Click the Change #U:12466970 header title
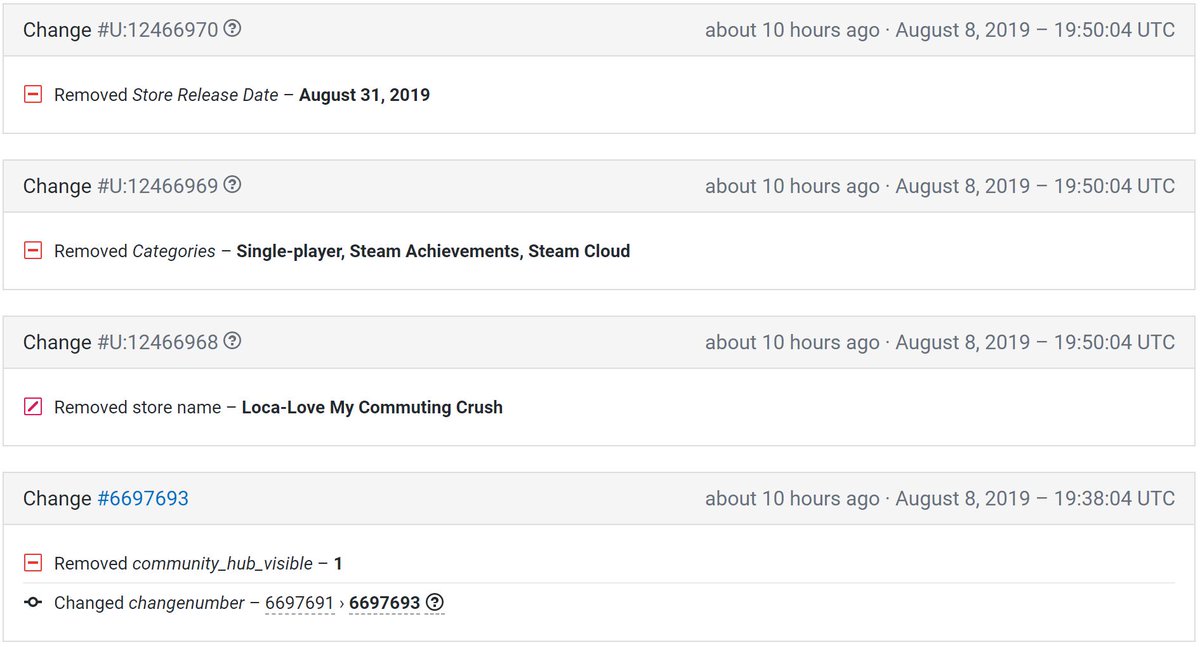1200x647 pixels. click(x=120, y=30)
